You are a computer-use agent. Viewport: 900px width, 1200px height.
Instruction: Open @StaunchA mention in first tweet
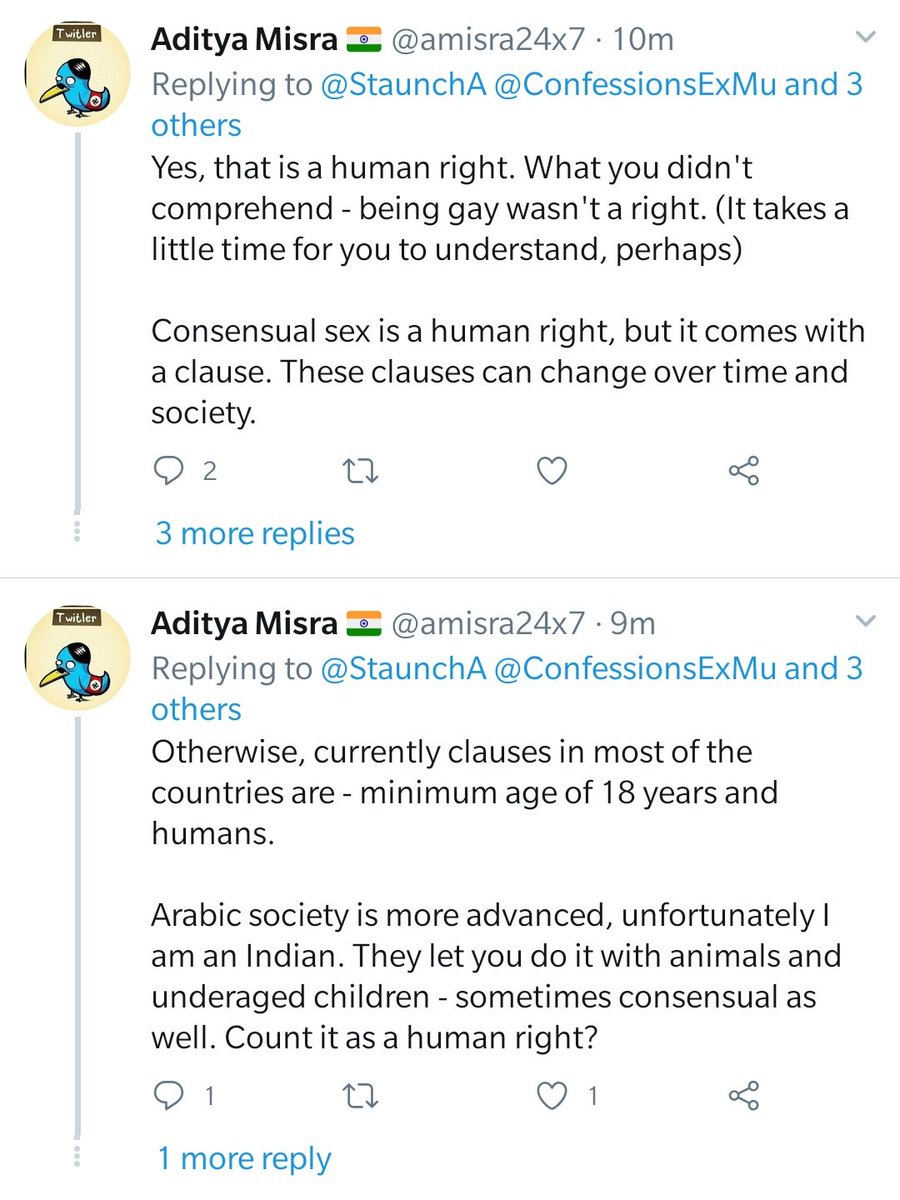[402, 84]
